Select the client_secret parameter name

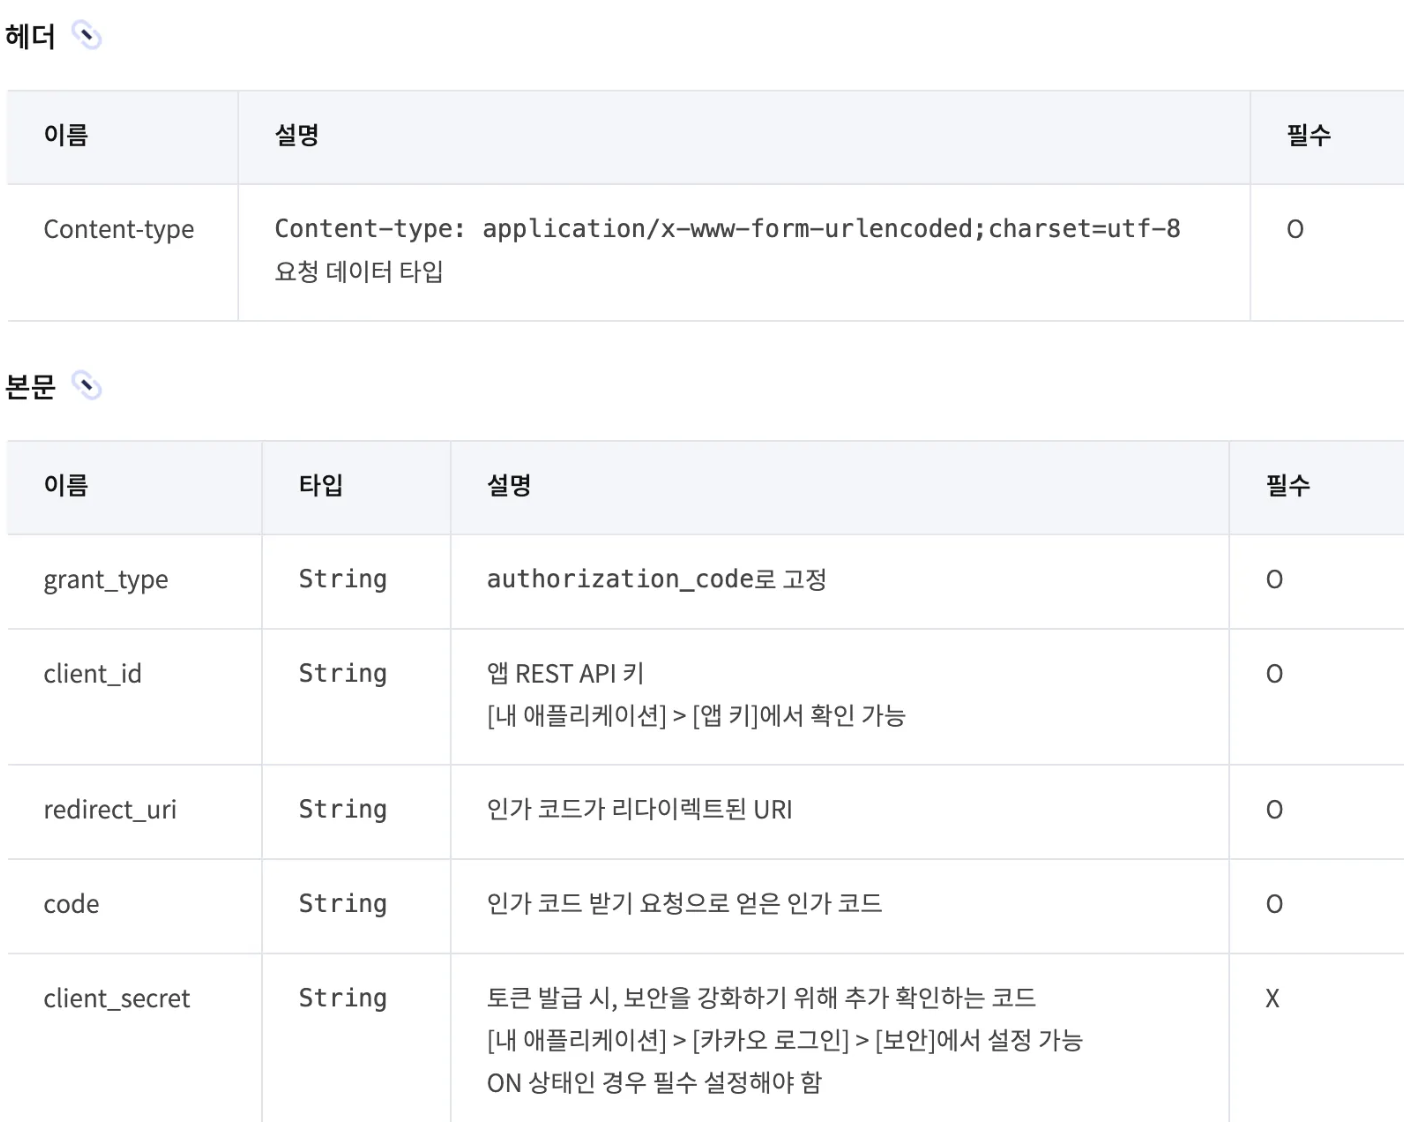point(117,998)
